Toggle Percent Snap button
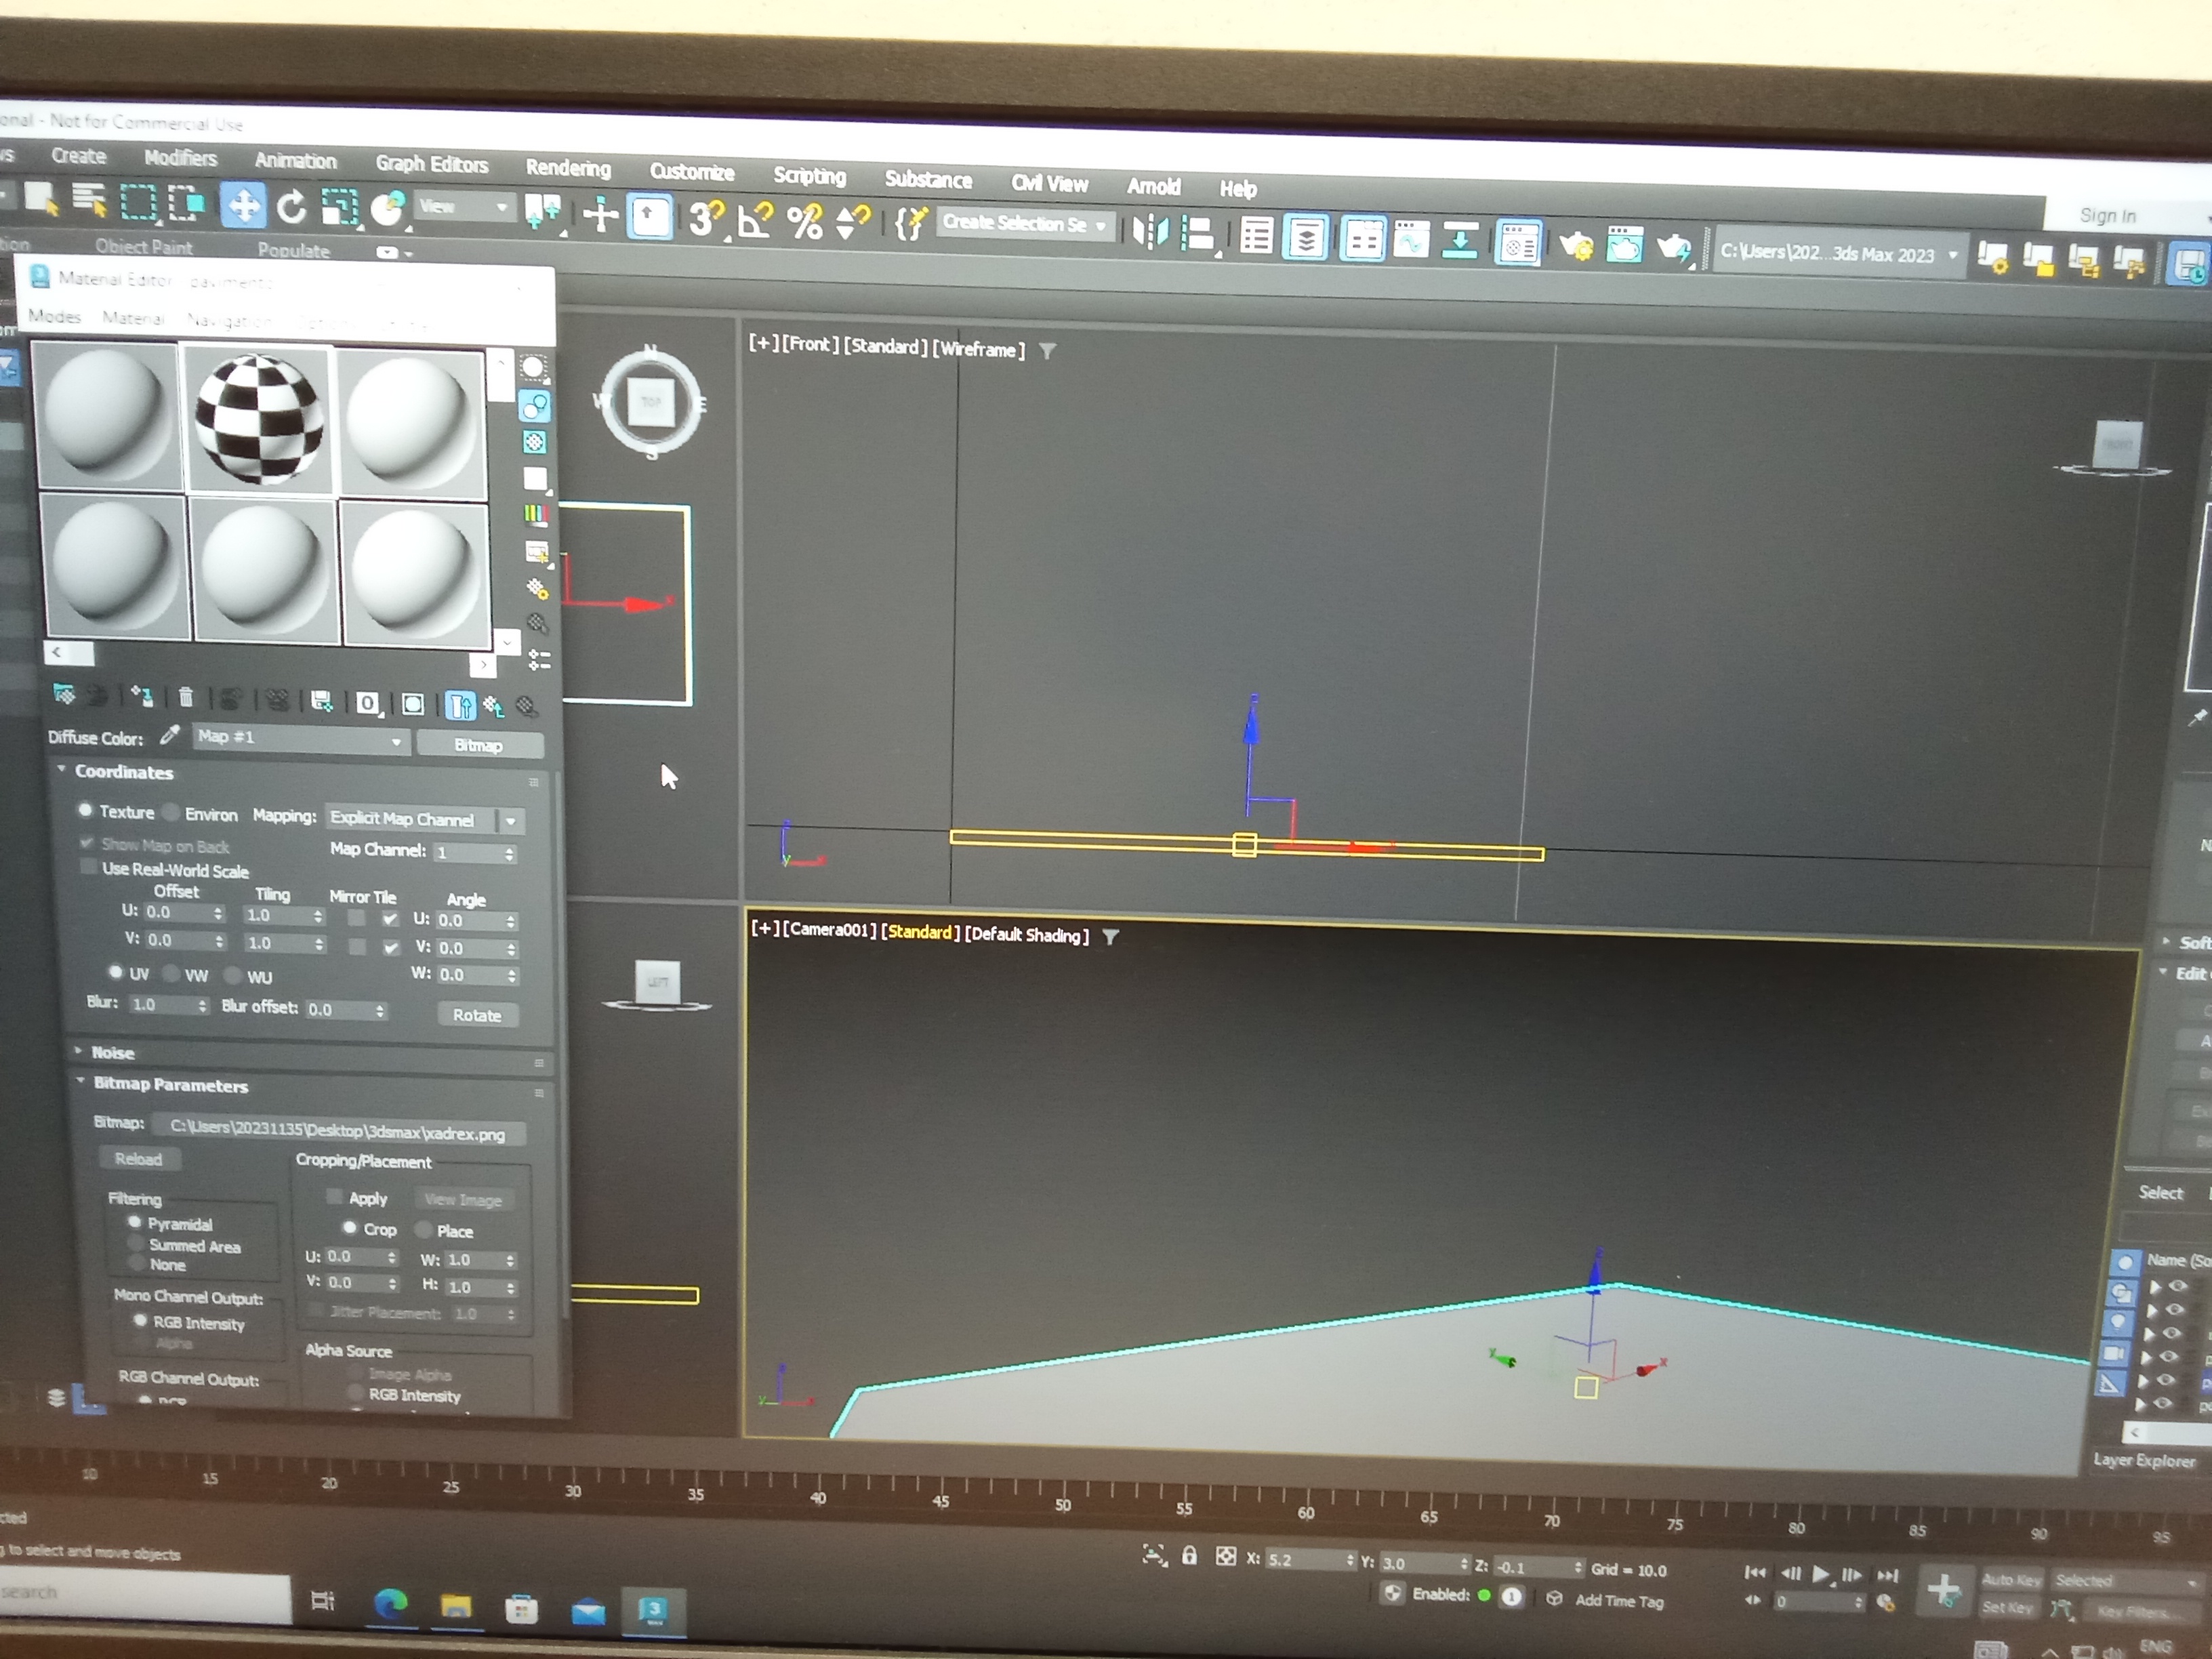Image resolution: width=2212 pixels, height=1659 pixels. pos(804,221)
